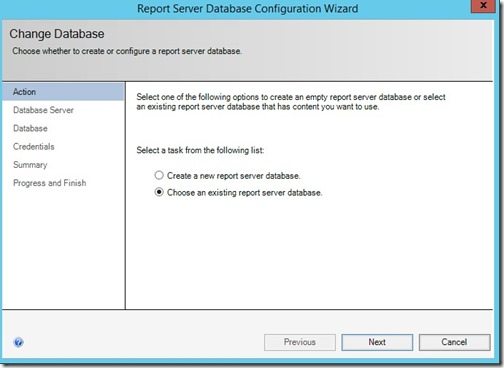This screenshot has width=504, height=368.
Task: Open the Database step in sidebar
Action: pos(30,128)
